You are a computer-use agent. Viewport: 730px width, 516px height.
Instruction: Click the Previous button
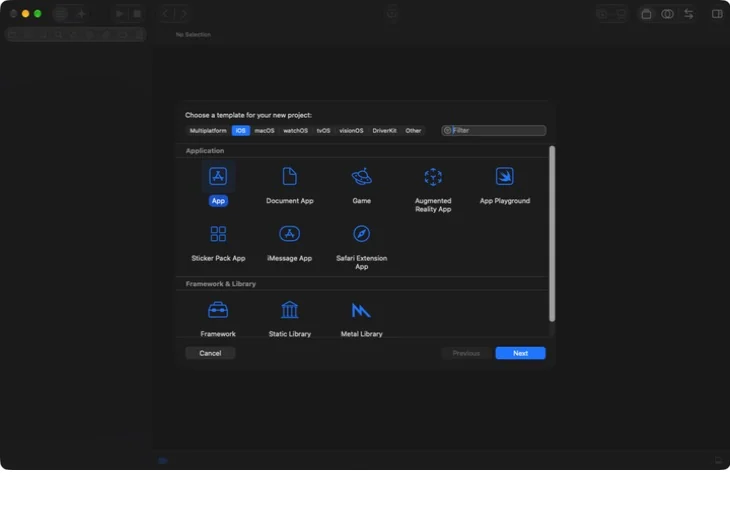coord(466,353)
